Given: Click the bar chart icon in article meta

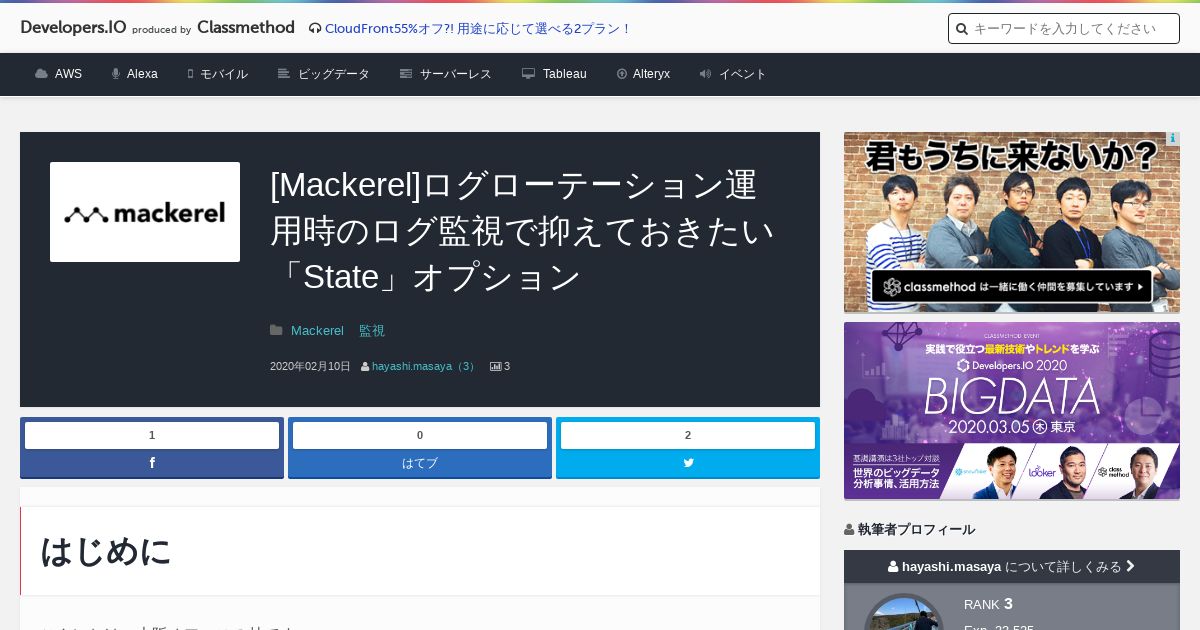Looking at the screenshot, I should pos(495,367).
